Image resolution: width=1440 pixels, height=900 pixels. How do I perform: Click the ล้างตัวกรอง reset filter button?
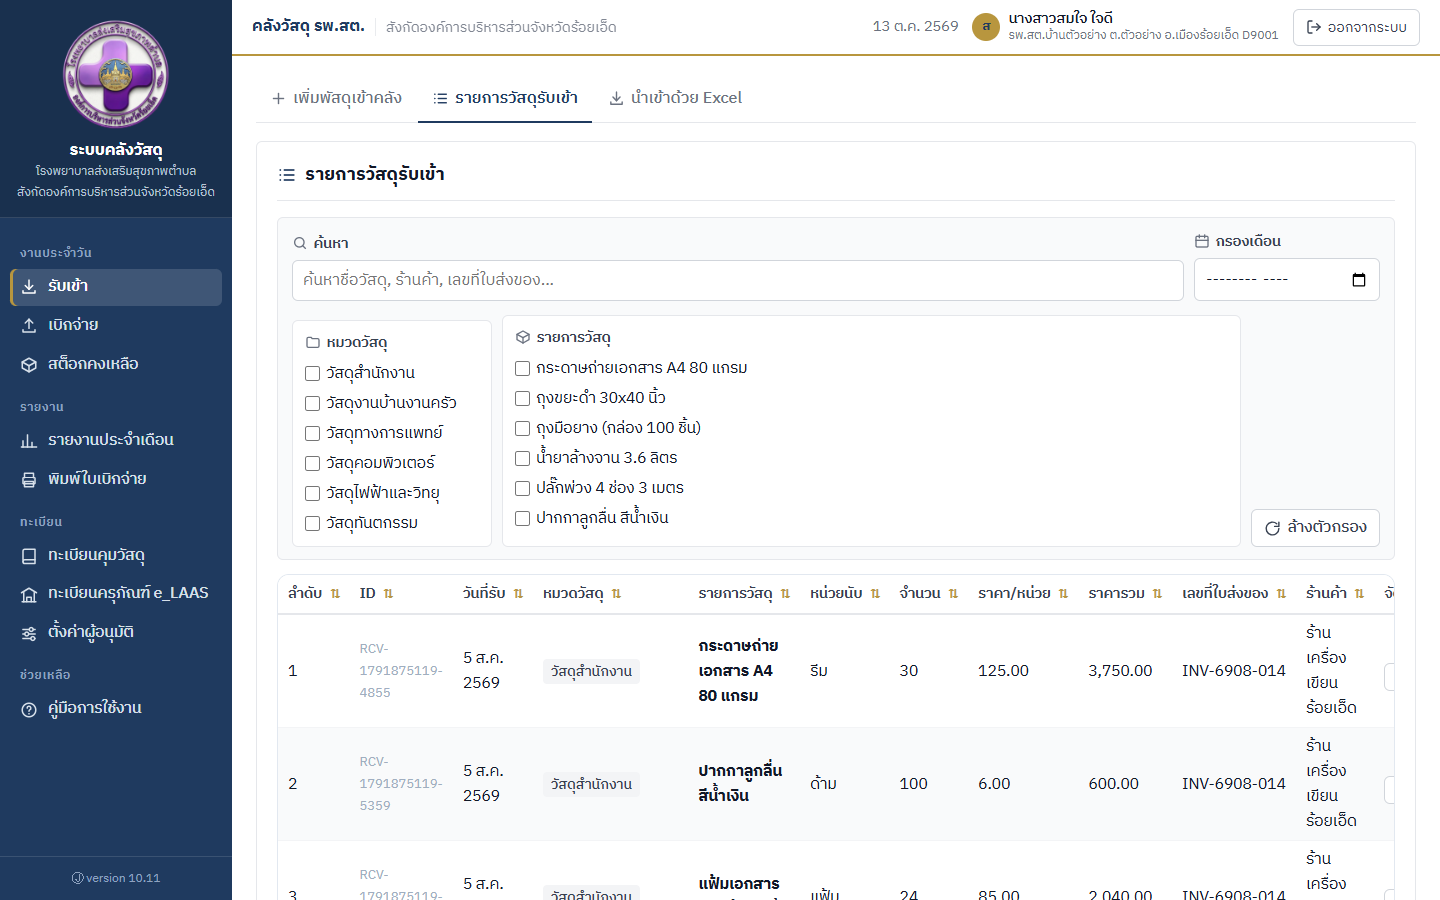tap(1315, 528)
